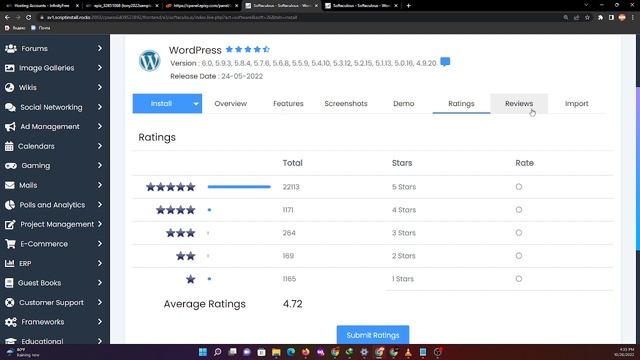Expand the Image Galleries chevron
Viewport: 640px width, 360px height.
(x=100, y=68)
